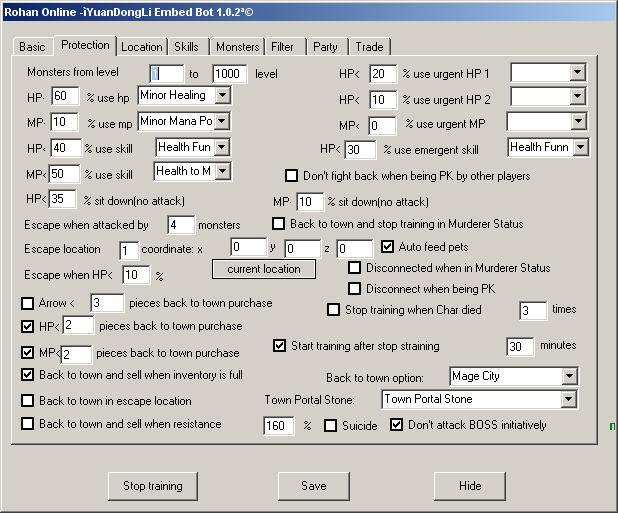This screenshot has width=618, height=513.
Task: Click the coordinate z field
Action: pyautogui.click(x=354, y=249)
